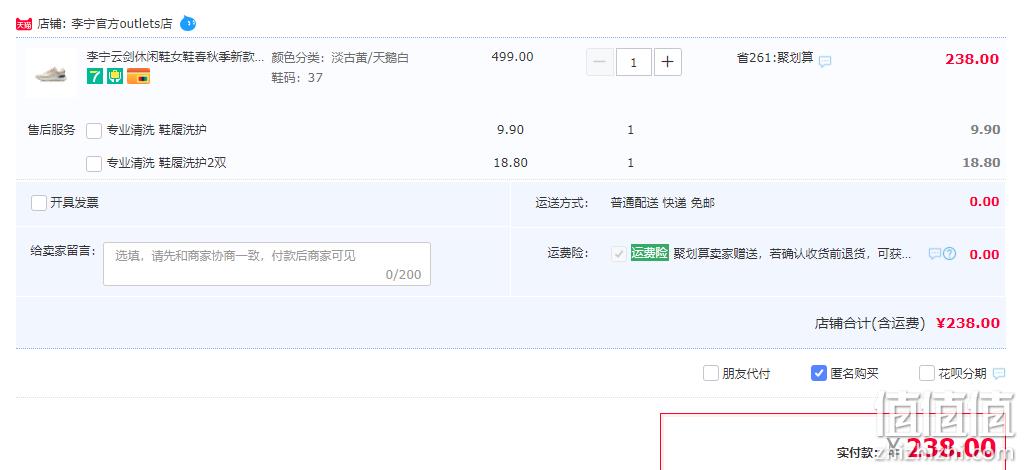Click the 店铺合计(含运费) ¥238.00 total
This screenshot has height=470, width=1024.
907,322
